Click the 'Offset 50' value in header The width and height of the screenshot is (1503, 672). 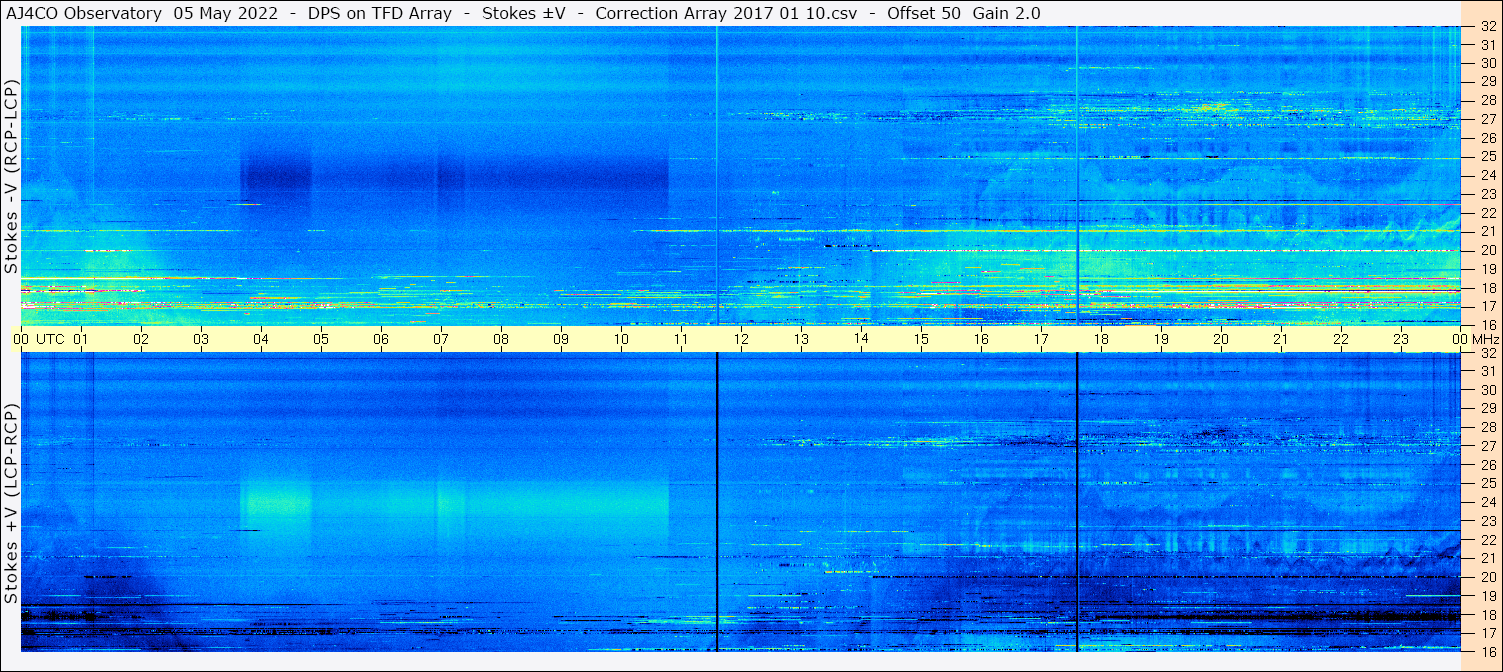924,13
